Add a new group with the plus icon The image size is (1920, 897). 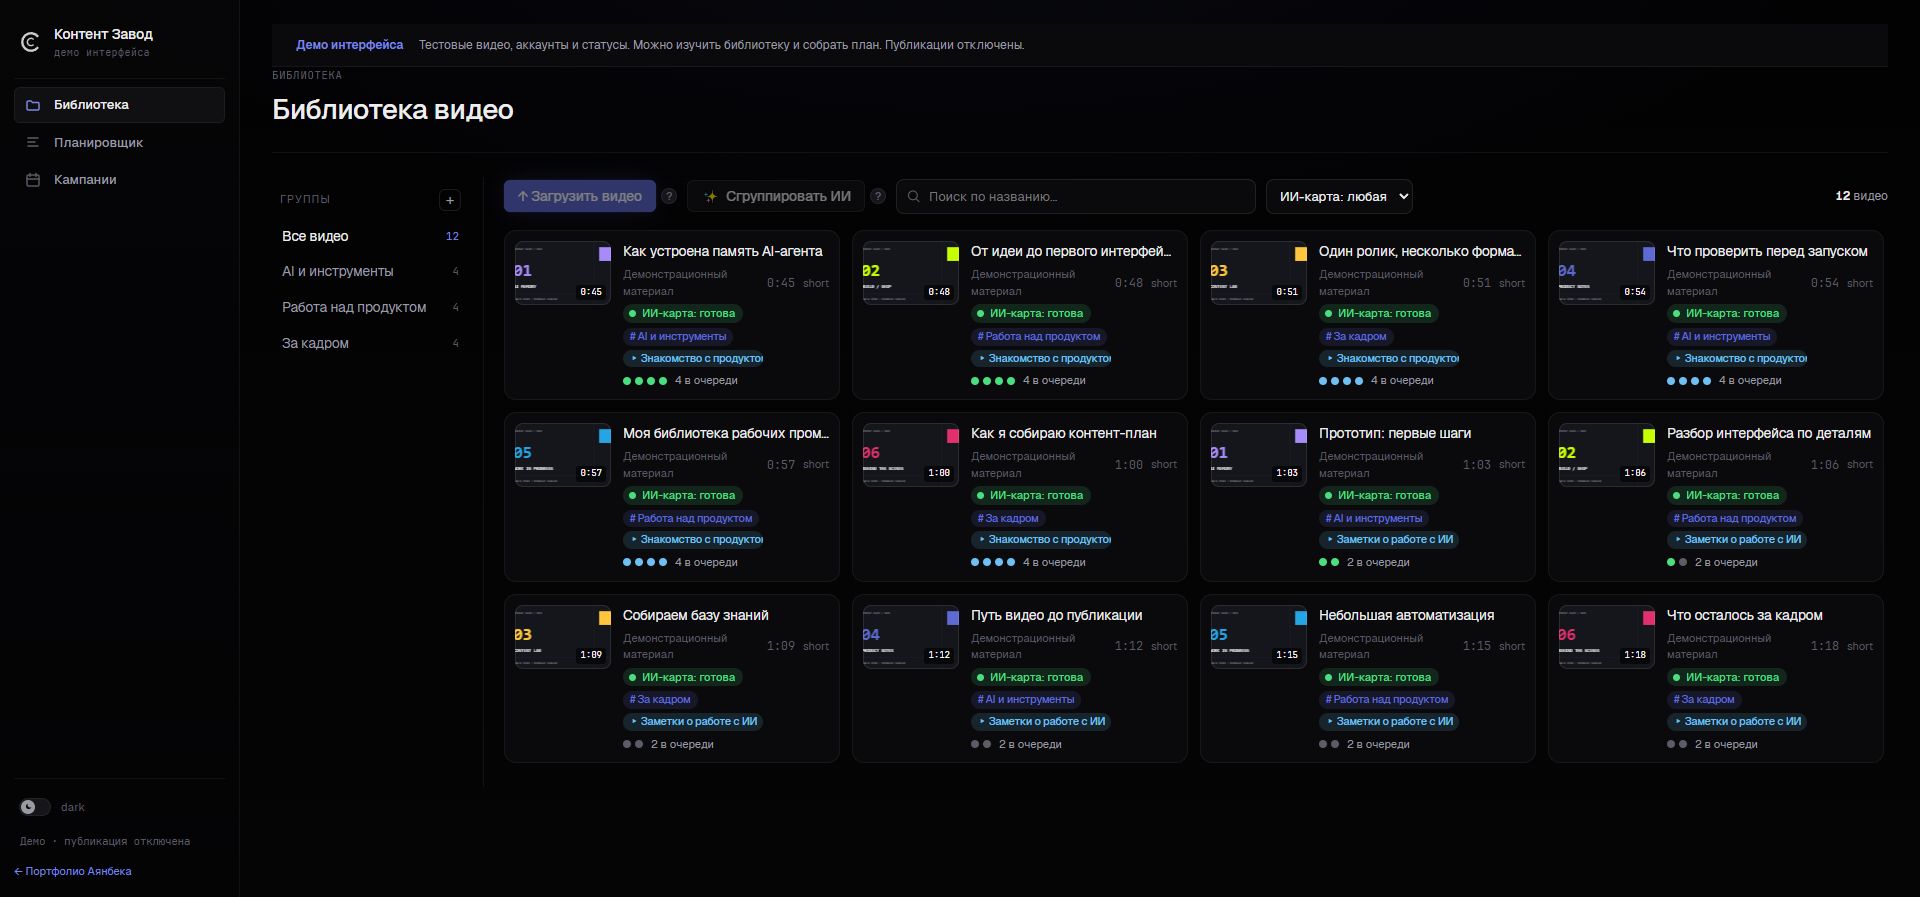coord(450,200)
